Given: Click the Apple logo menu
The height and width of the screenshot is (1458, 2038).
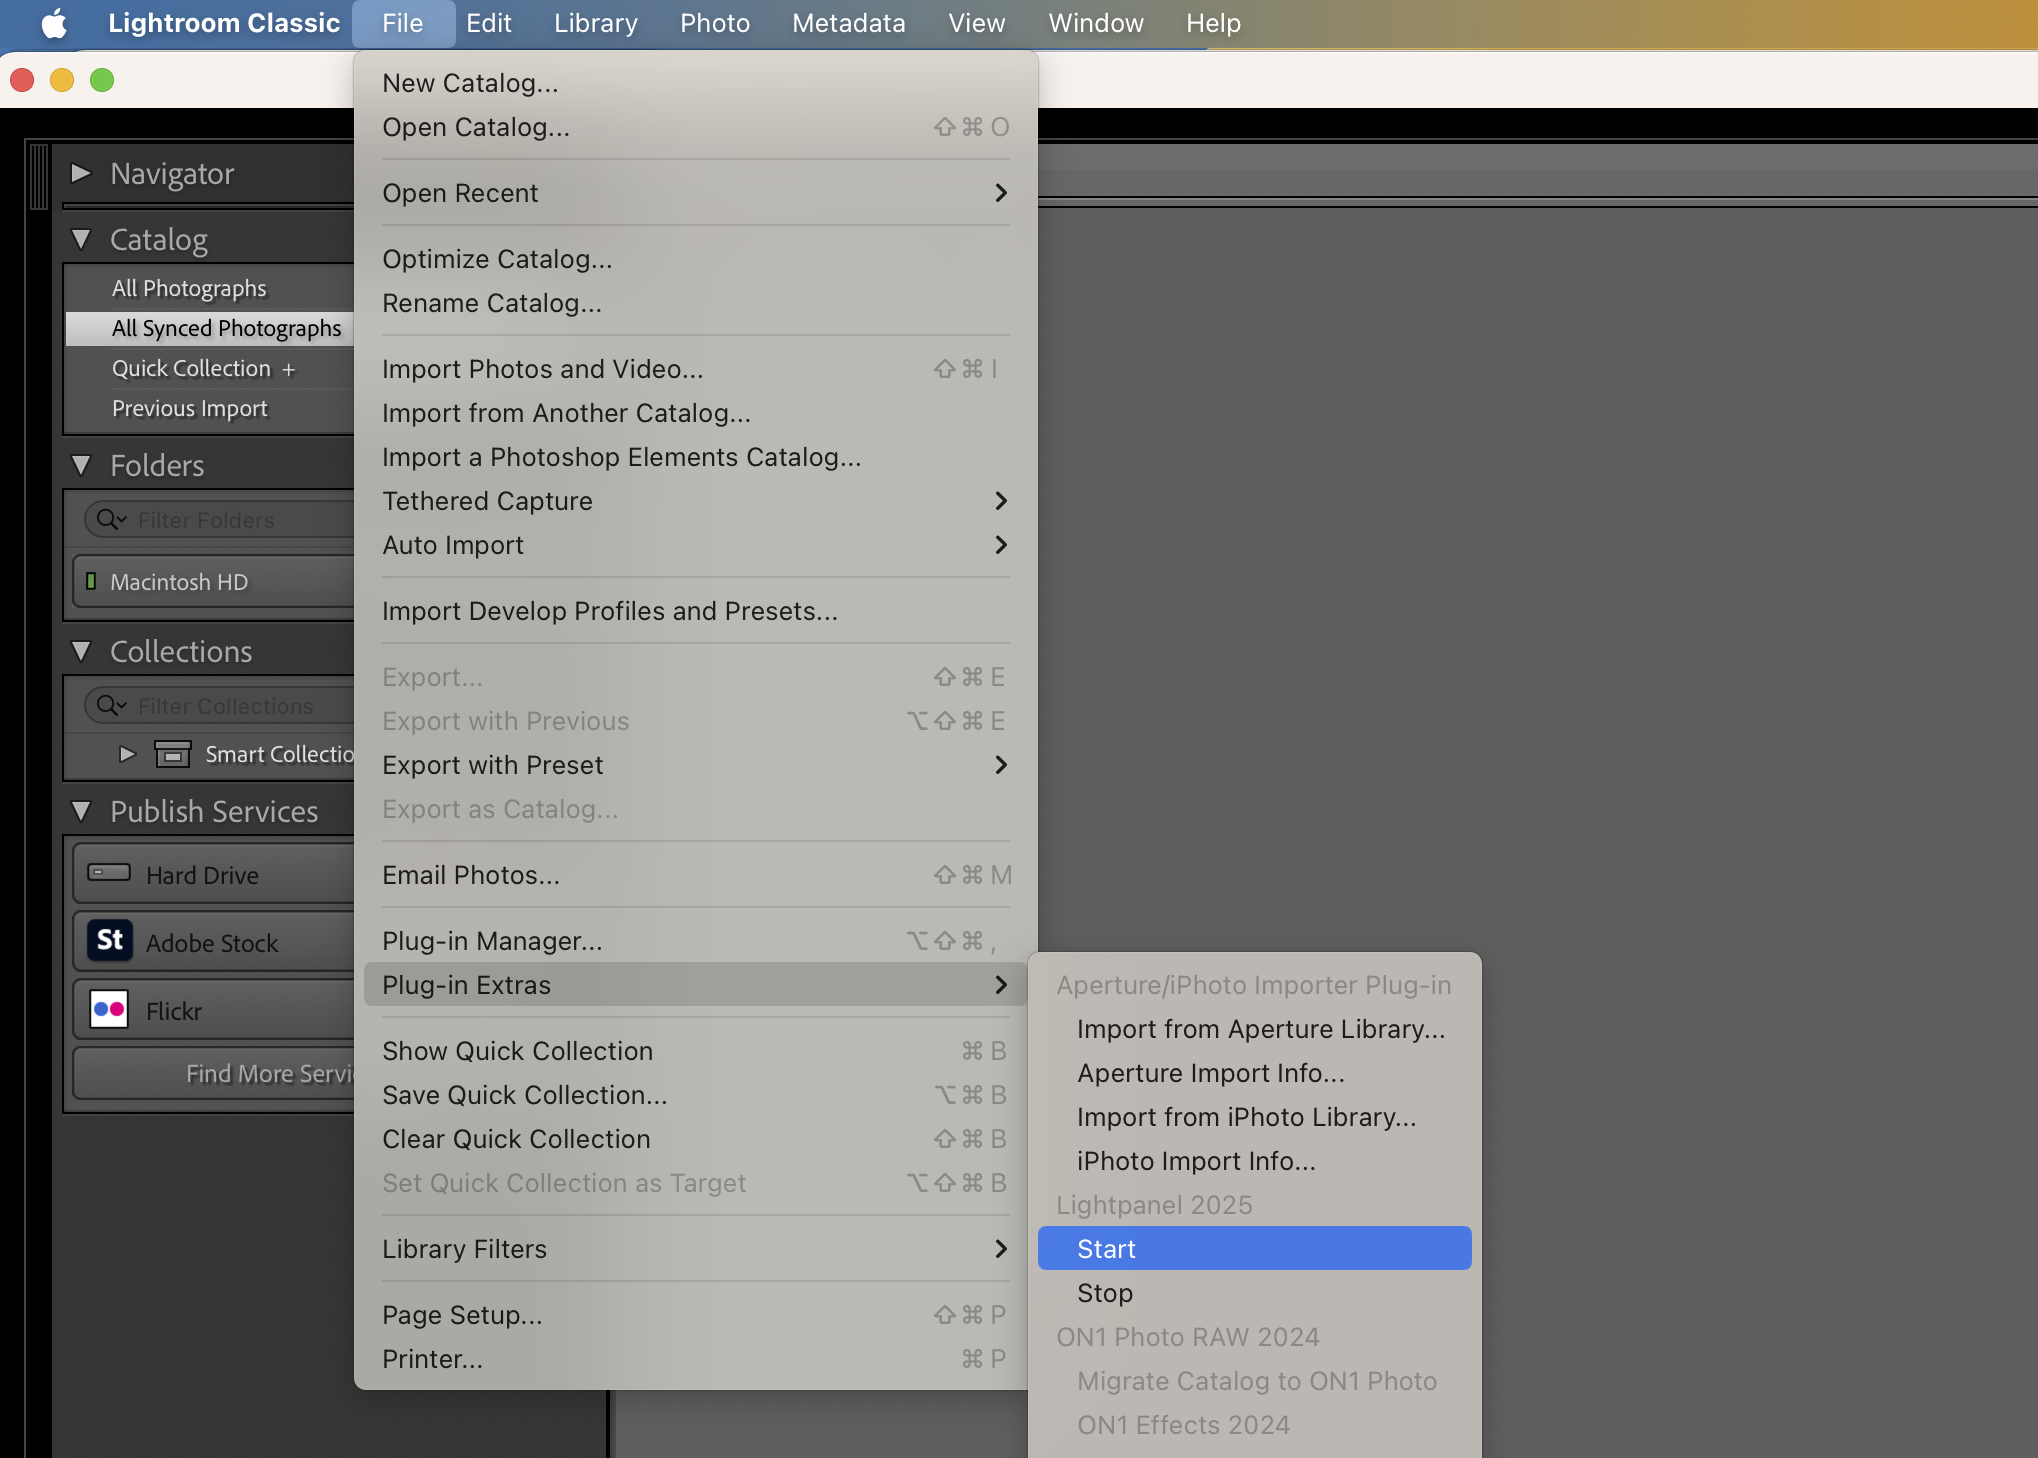Looking at the screenshot, I should coord(54,23).
